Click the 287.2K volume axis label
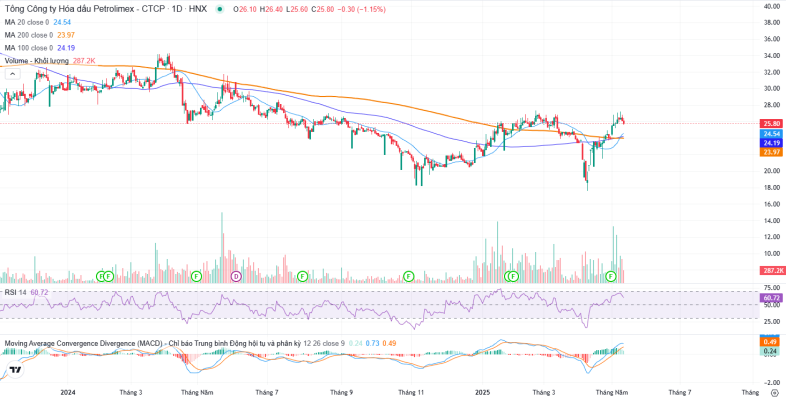This screenshot has height=400, width=786. click(772, 270)
